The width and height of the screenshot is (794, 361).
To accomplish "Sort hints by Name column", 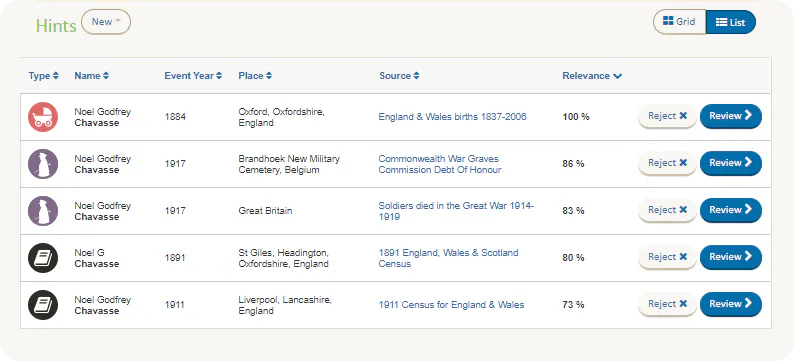I will [92, 76].
